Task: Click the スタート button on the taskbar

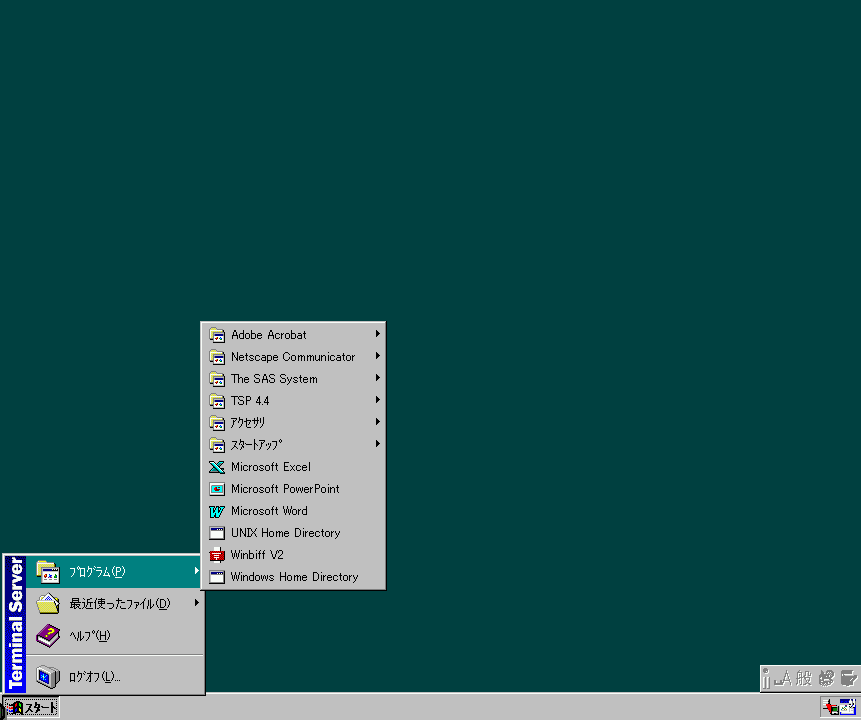Action: pyautogui.click(x=31, y=707)
